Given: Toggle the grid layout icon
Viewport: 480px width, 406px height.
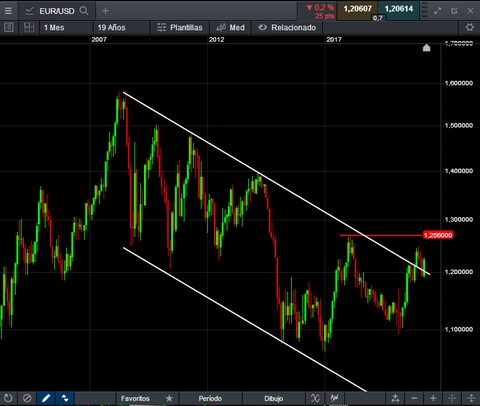Looking at the screenshot, I should pos(29,27).
